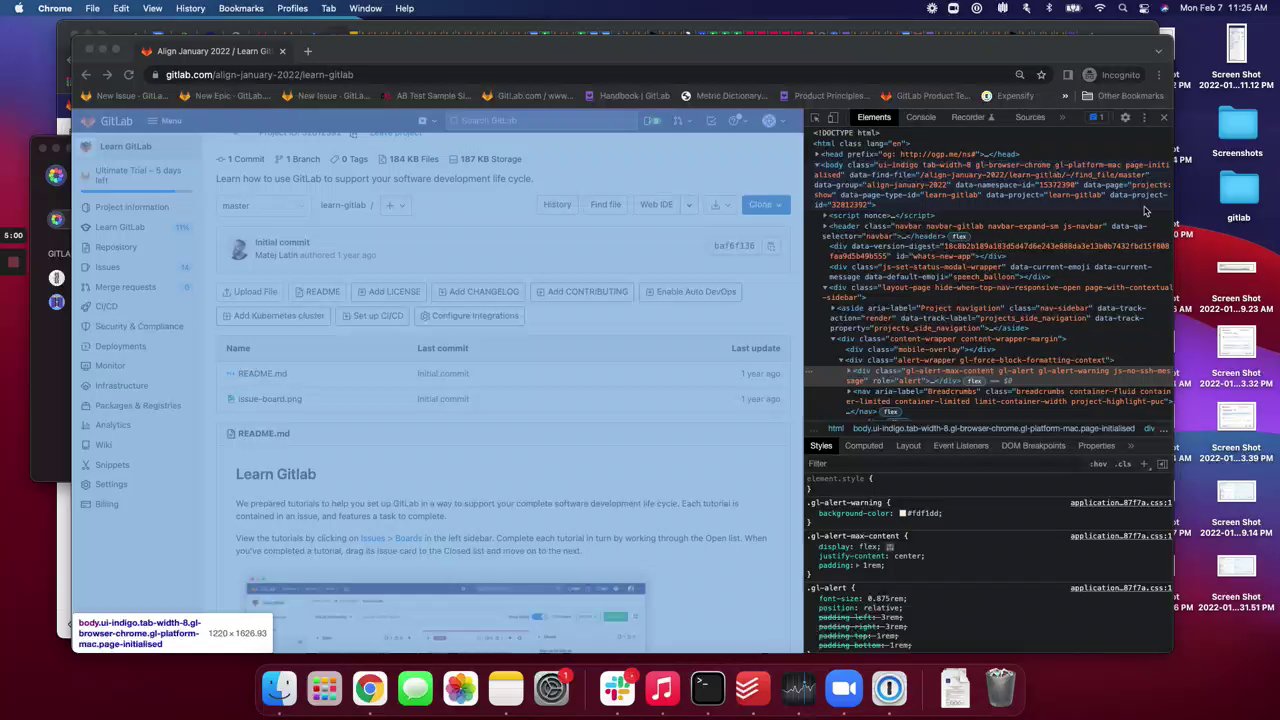Open a new Chrome tab with the plus
Image resolution: width=1280 pixels, height=720 pixels.
(308, 51)
